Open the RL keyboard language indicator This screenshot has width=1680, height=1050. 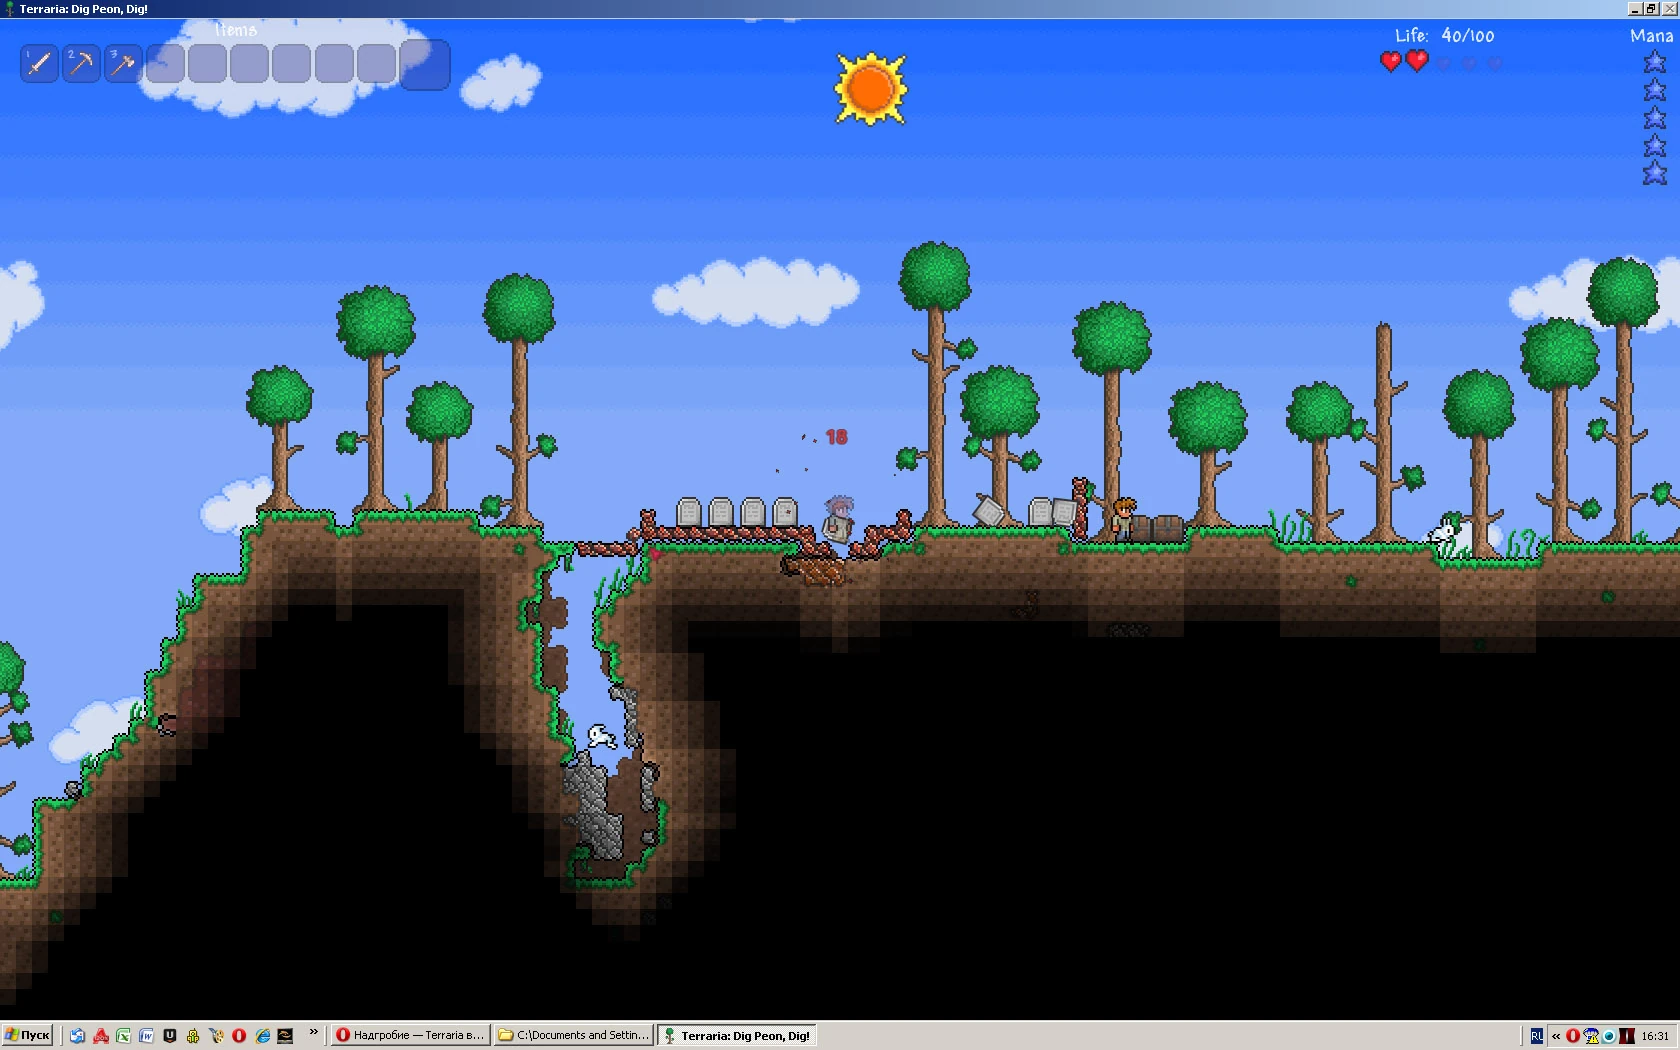[x=1537, y=1036]
